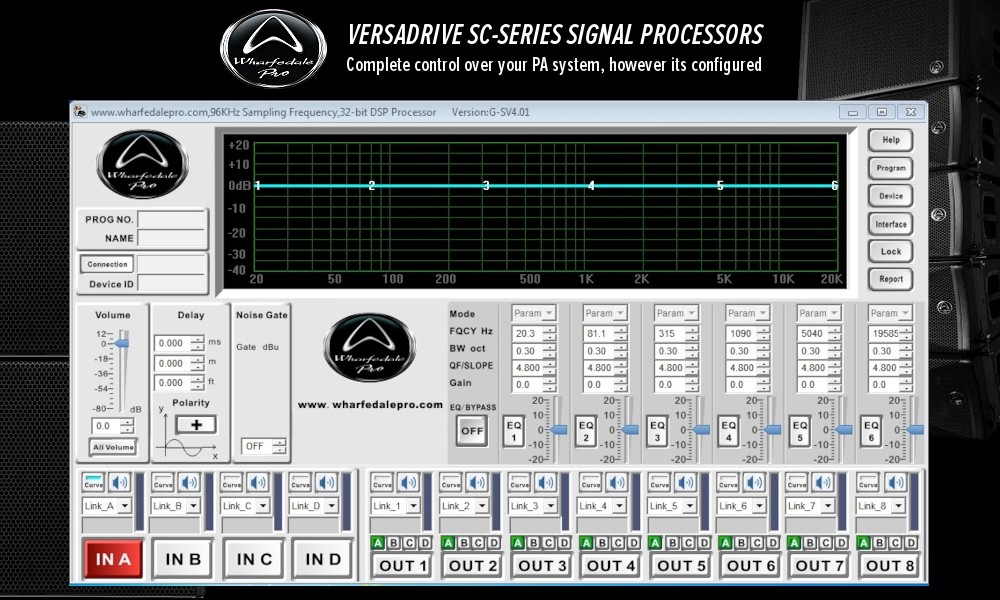Click the EQ 4 gain slider handle

click(773, 430)
